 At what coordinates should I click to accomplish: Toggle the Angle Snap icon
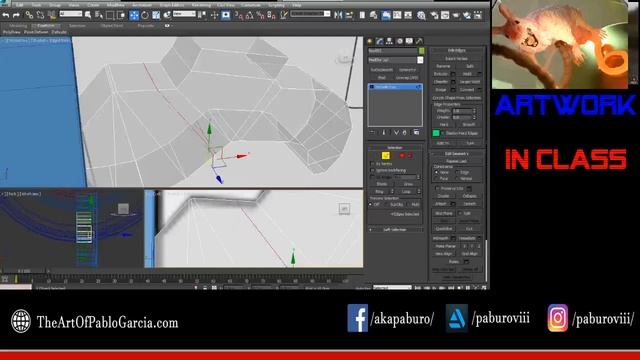click(249, 16)
